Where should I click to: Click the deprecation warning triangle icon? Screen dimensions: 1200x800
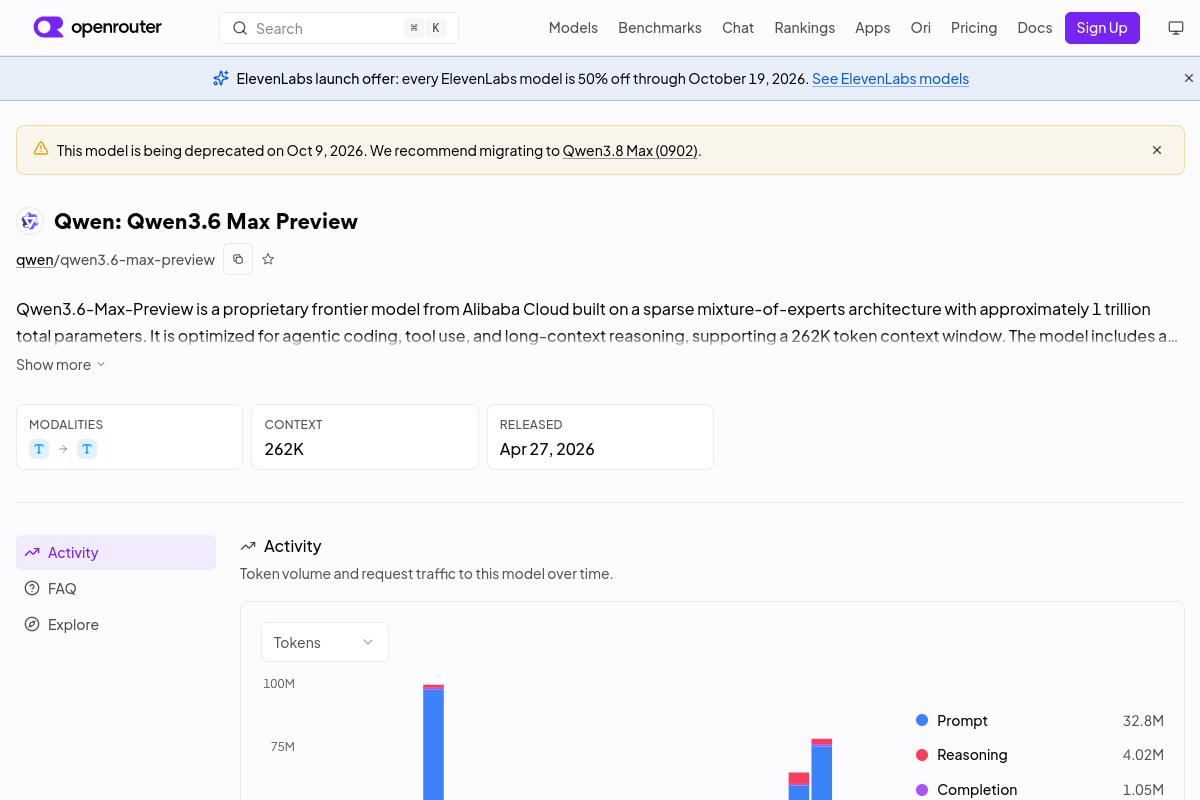coord(41,149)
